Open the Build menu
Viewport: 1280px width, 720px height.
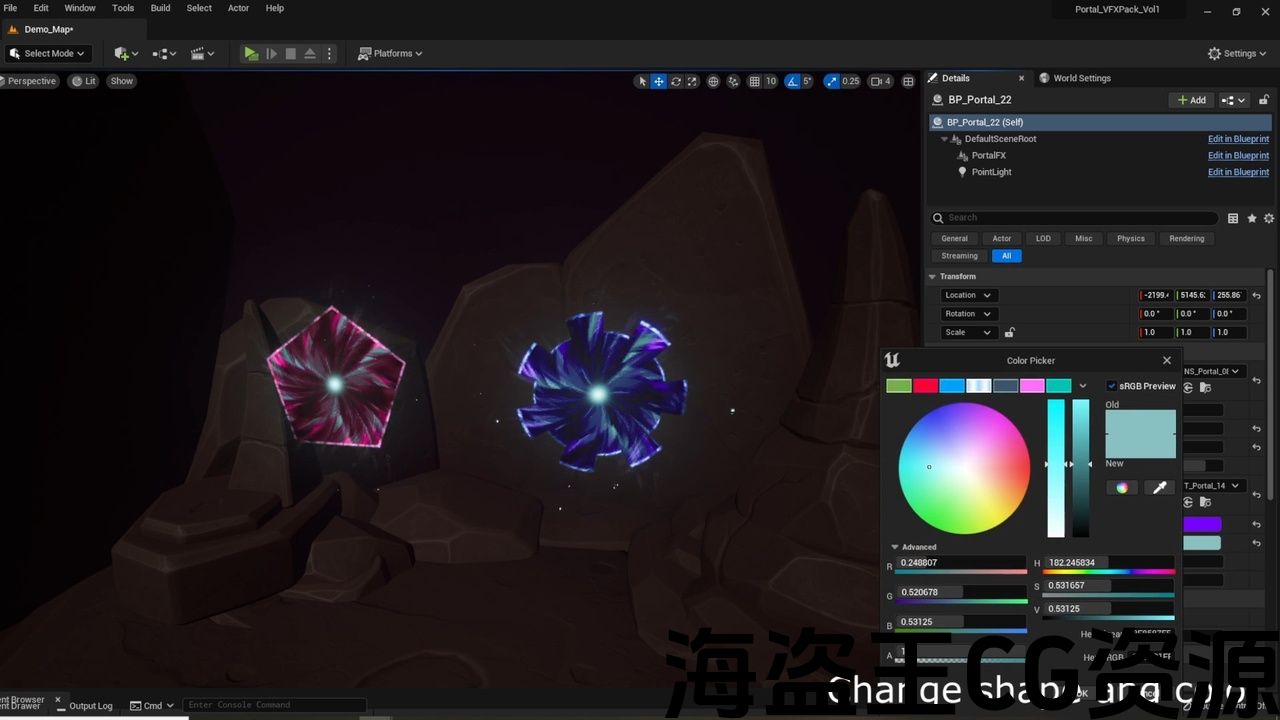160,8
